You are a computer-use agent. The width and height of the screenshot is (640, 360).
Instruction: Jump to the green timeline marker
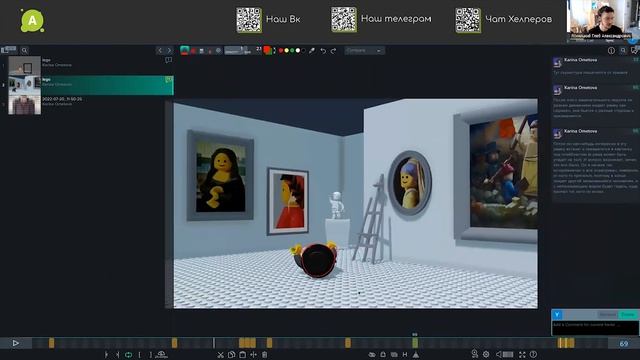(x=415, y=342)
